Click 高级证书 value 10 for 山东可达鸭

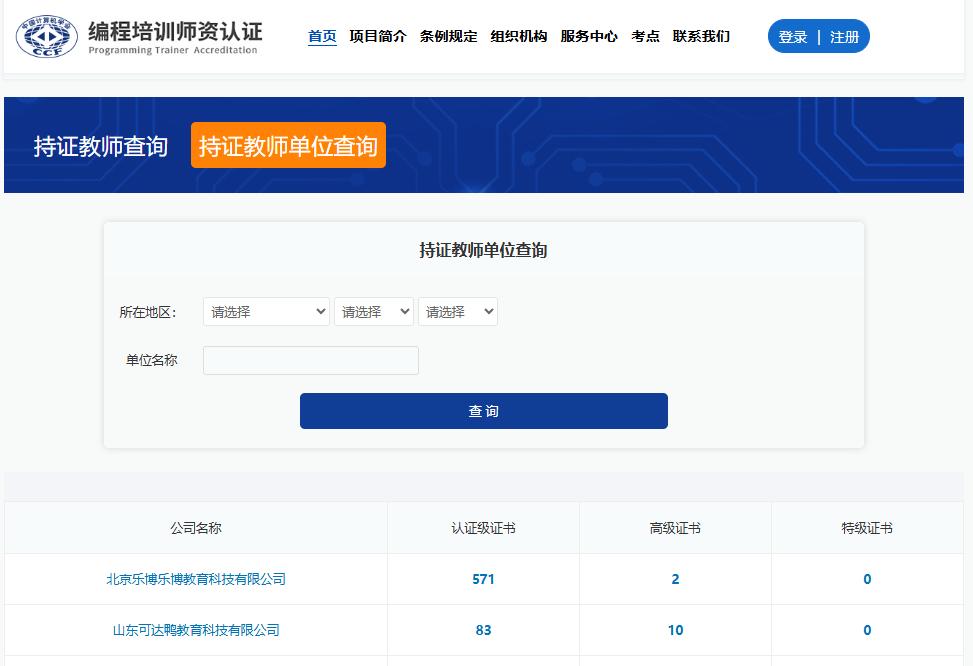click(x=675, y=630)
